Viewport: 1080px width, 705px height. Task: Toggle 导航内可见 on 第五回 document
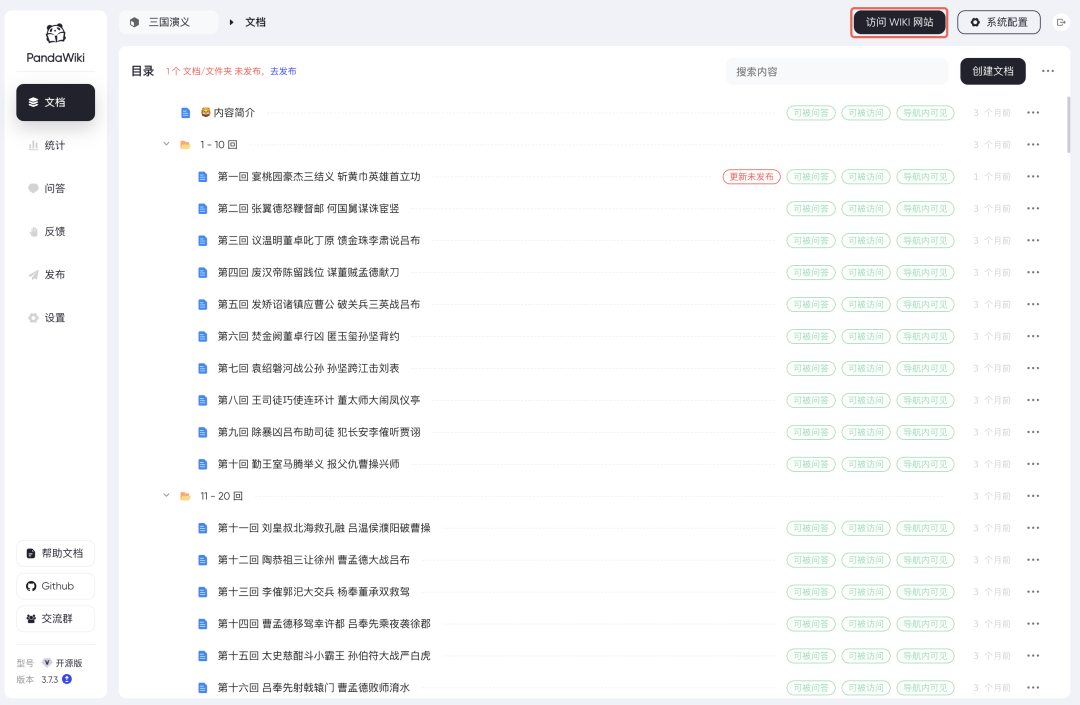click(x=925, y=304)
